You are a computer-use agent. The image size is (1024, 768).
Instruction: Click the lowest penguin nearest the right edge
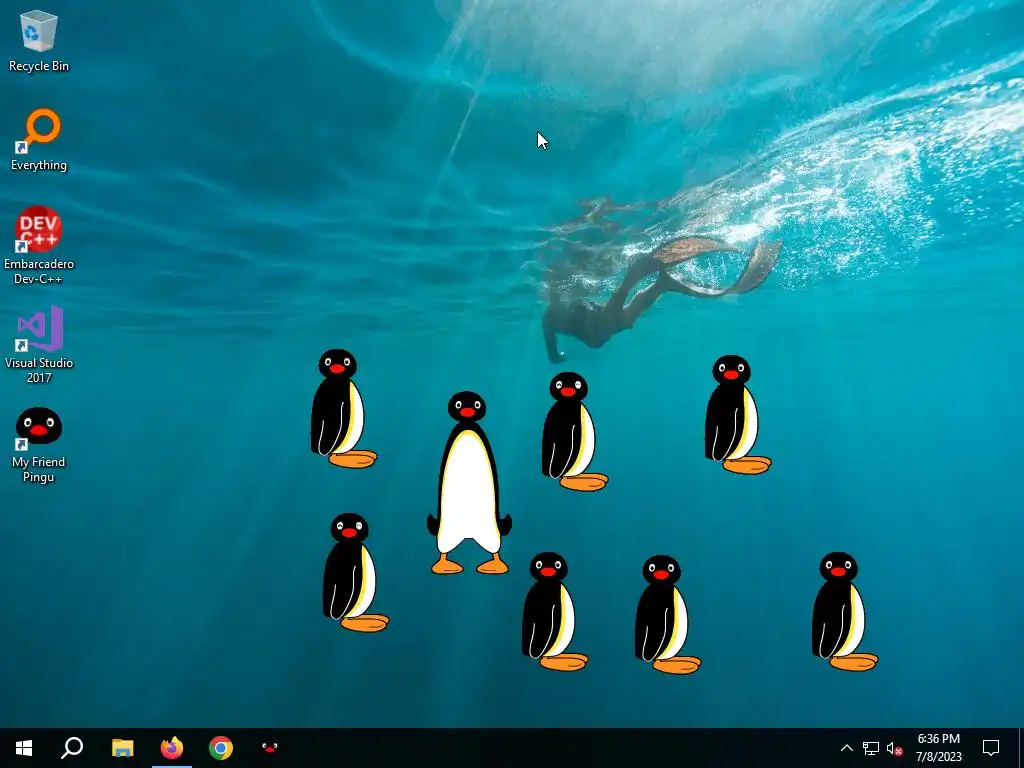click(x=844, y=611)
